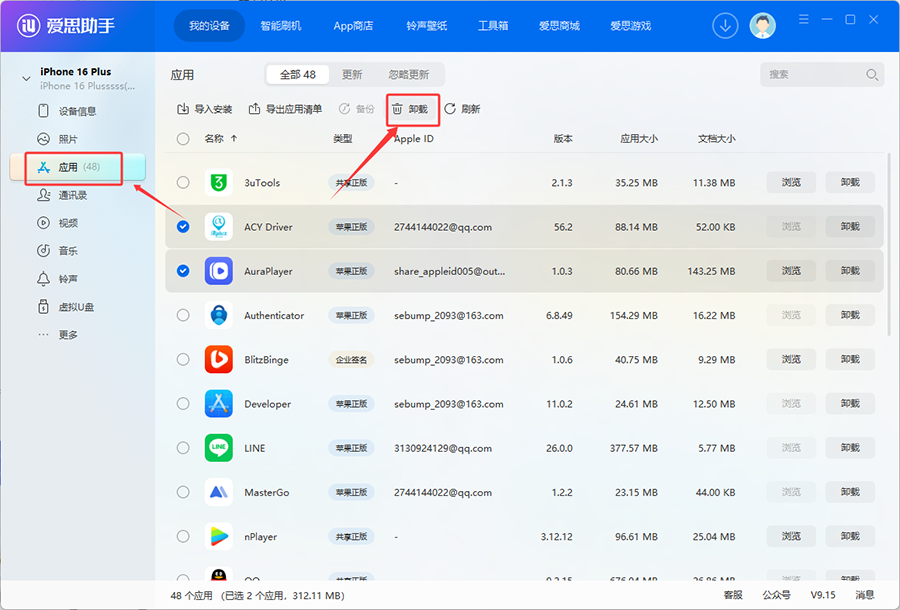Click the BlitzBinge app icon
This screenshot has height=610, width=900.
pyautogui.click(x=219, y=359)
